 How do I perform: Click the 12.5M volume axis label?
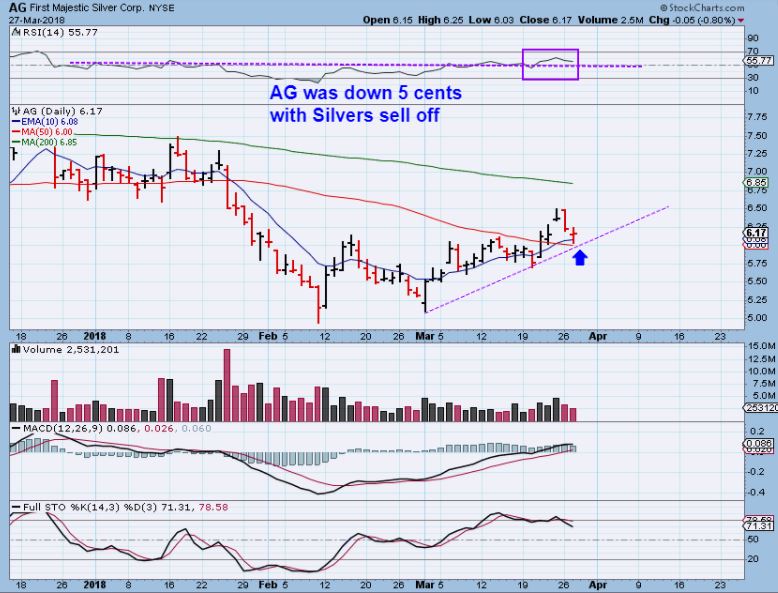[x=762, y=359]
